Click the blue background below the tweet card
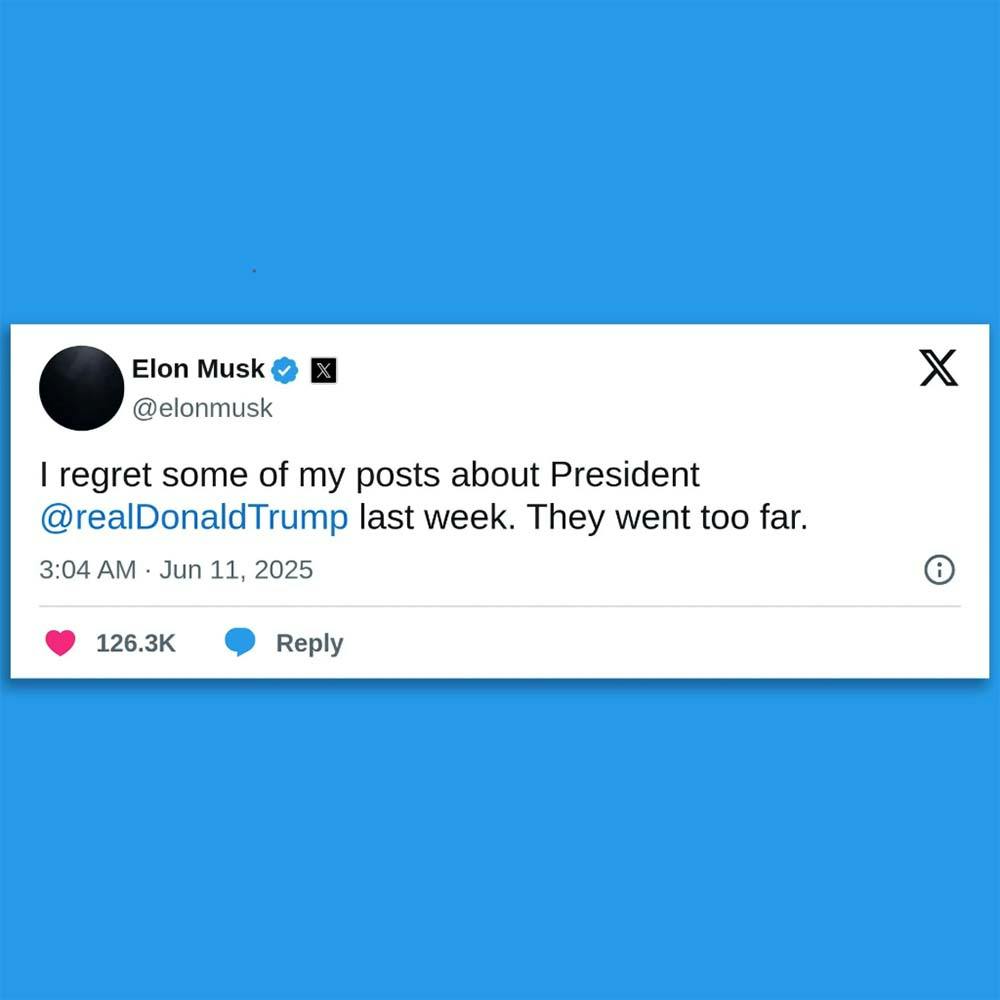1000x1000 pixels. tap(500, 842)
